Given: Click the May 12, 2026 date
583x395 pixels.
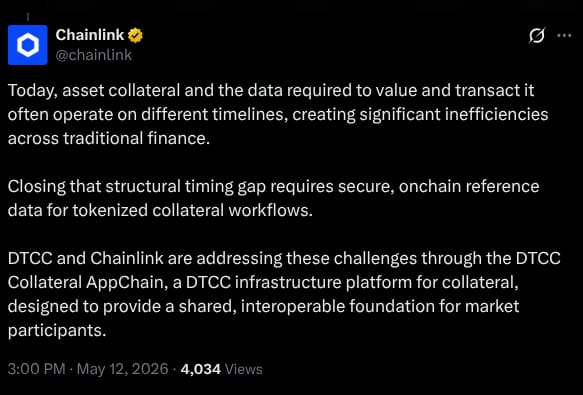Looking at the screenshot, I should tap(122, 369).
